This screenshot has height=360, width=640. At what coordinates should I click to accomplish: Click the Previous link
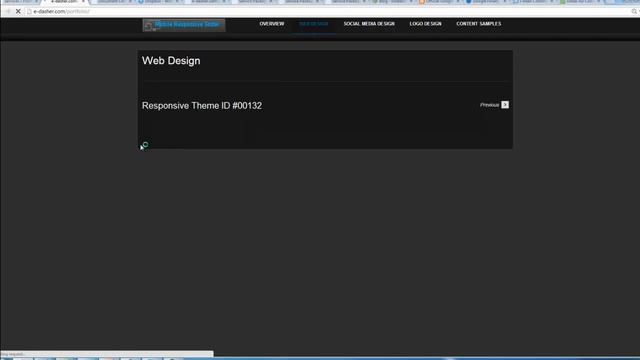coord(489,105)
